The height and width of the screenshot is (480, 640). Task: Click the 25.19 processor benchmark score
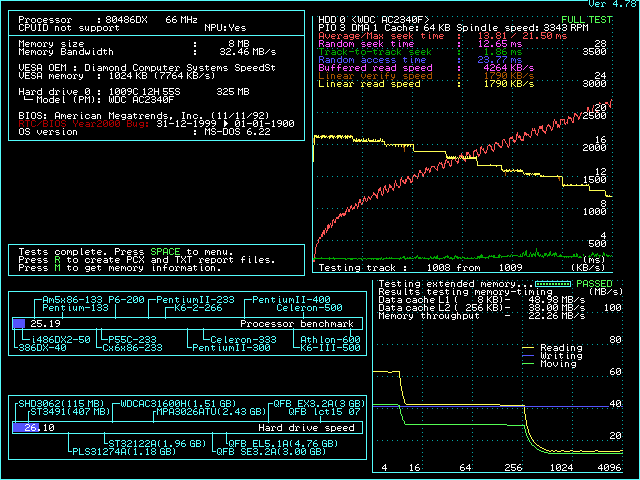pos(45,324)
